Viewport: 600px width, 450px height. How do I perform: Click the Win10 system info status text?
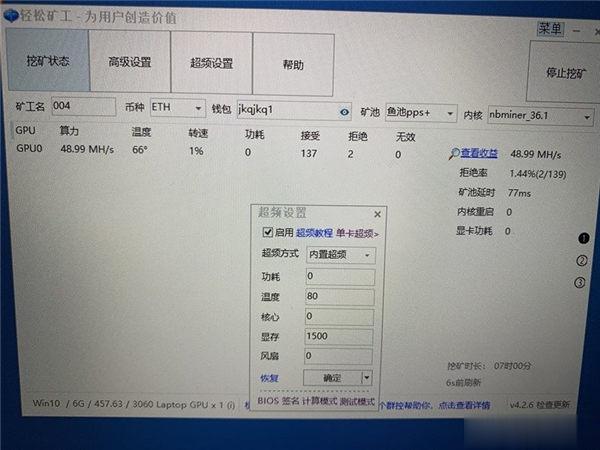coord(134,404)
